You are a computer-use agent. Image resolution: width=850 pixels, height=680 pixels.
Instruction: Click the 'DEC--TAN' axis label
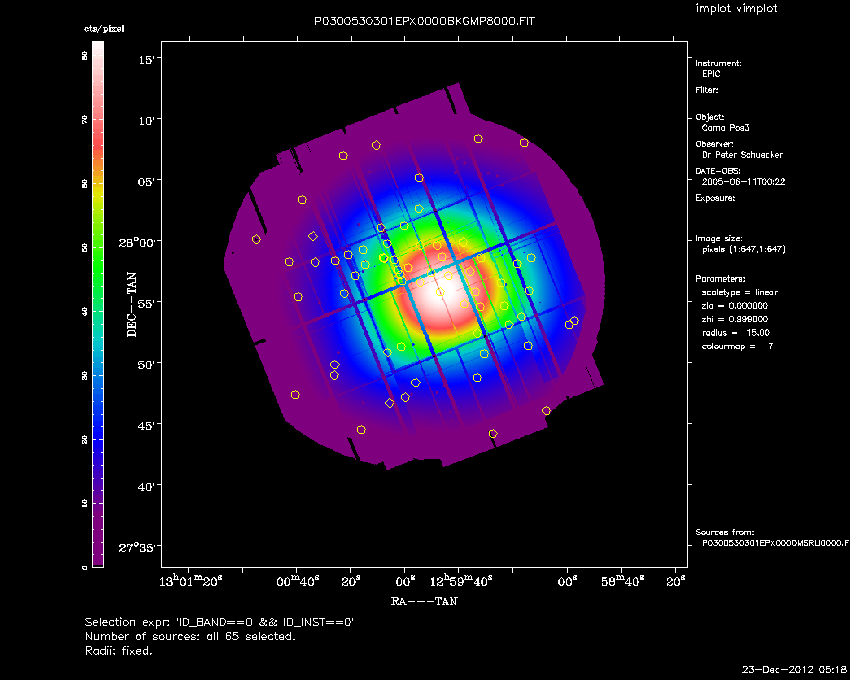tap(132, 305)
